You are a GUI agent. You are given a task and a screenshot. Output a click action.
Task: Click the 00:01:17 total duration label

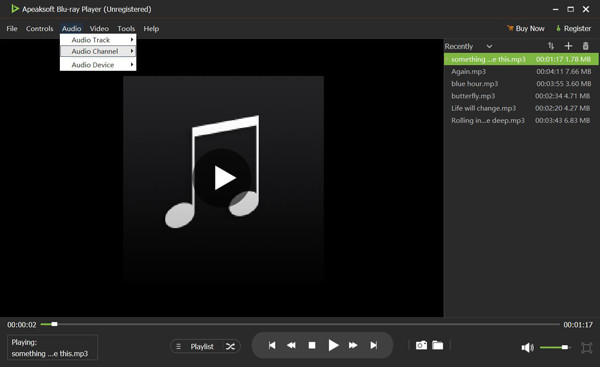point(578,325)
